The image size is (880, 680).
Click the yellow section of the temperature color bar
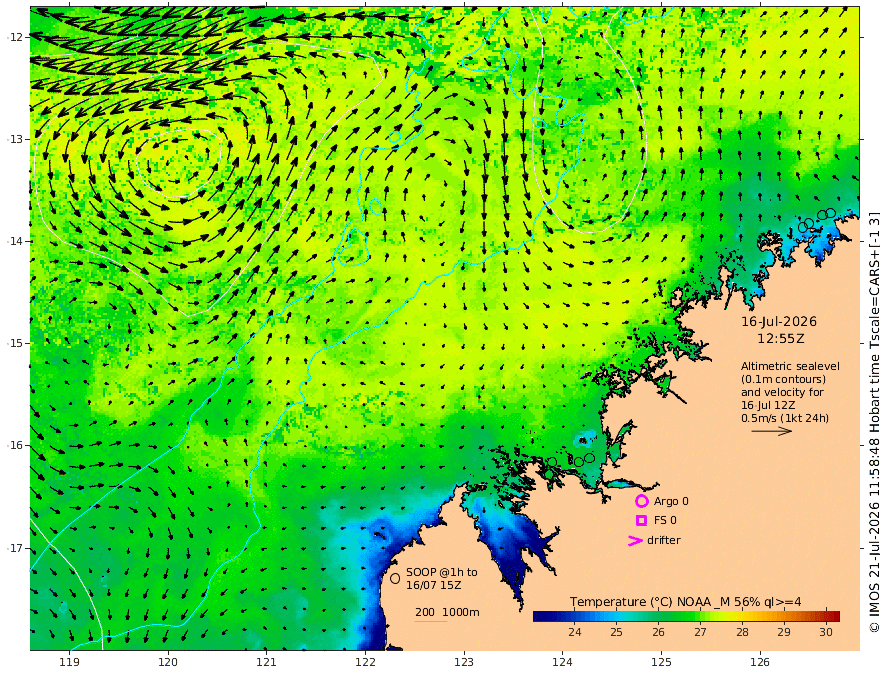pyautogui.click(x=730, y=616)
